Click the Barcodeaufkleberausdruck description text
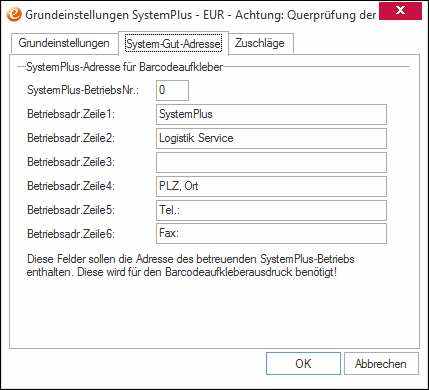Image resolution: width=429 pixels, height=390 pixels. [x=191, y=266]
